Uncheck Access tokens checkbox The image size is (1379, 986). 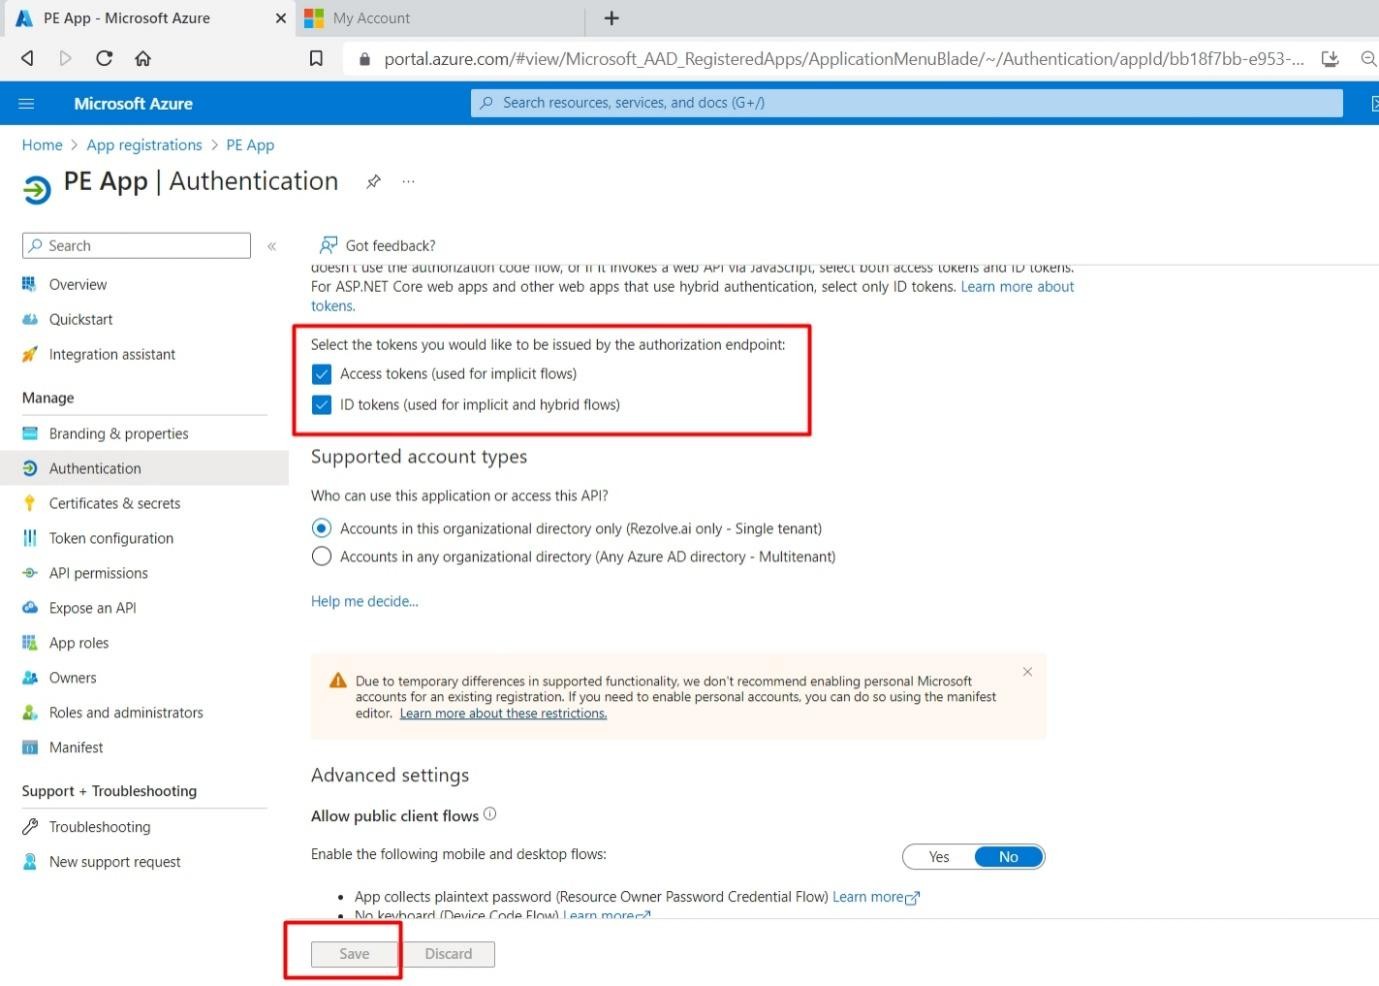coord(321,374)
